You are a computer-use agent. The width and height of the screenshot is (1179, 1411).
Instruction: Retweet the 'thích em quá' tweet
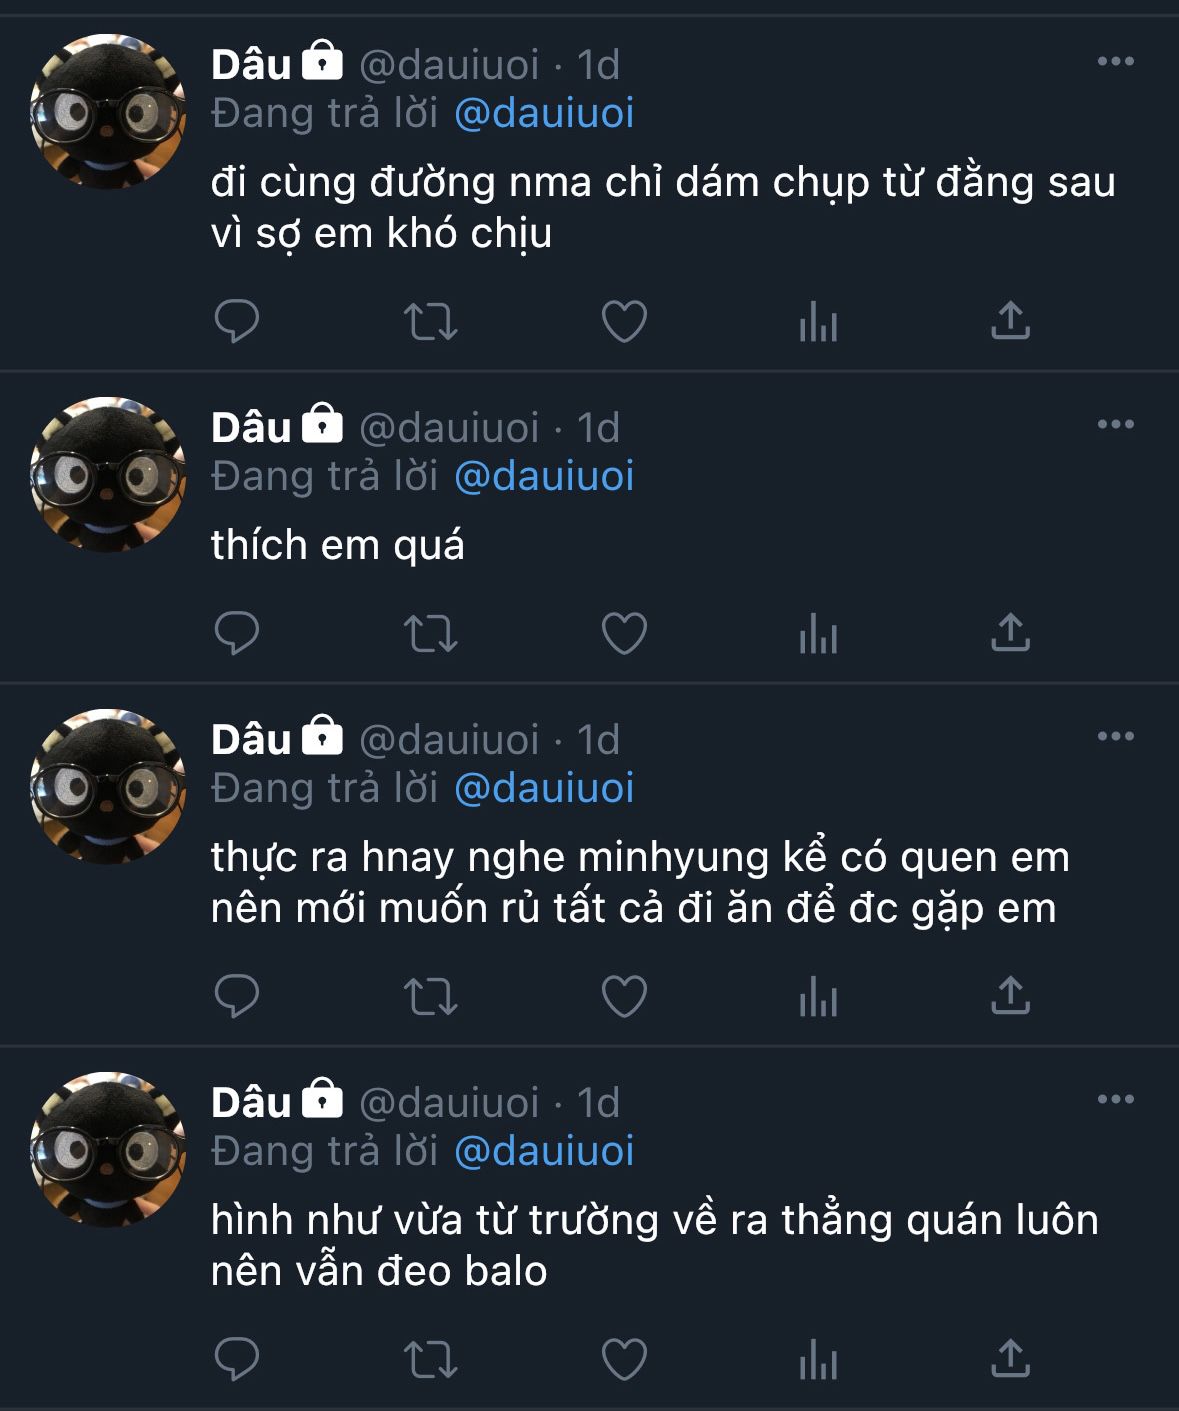tap(430, 633)
